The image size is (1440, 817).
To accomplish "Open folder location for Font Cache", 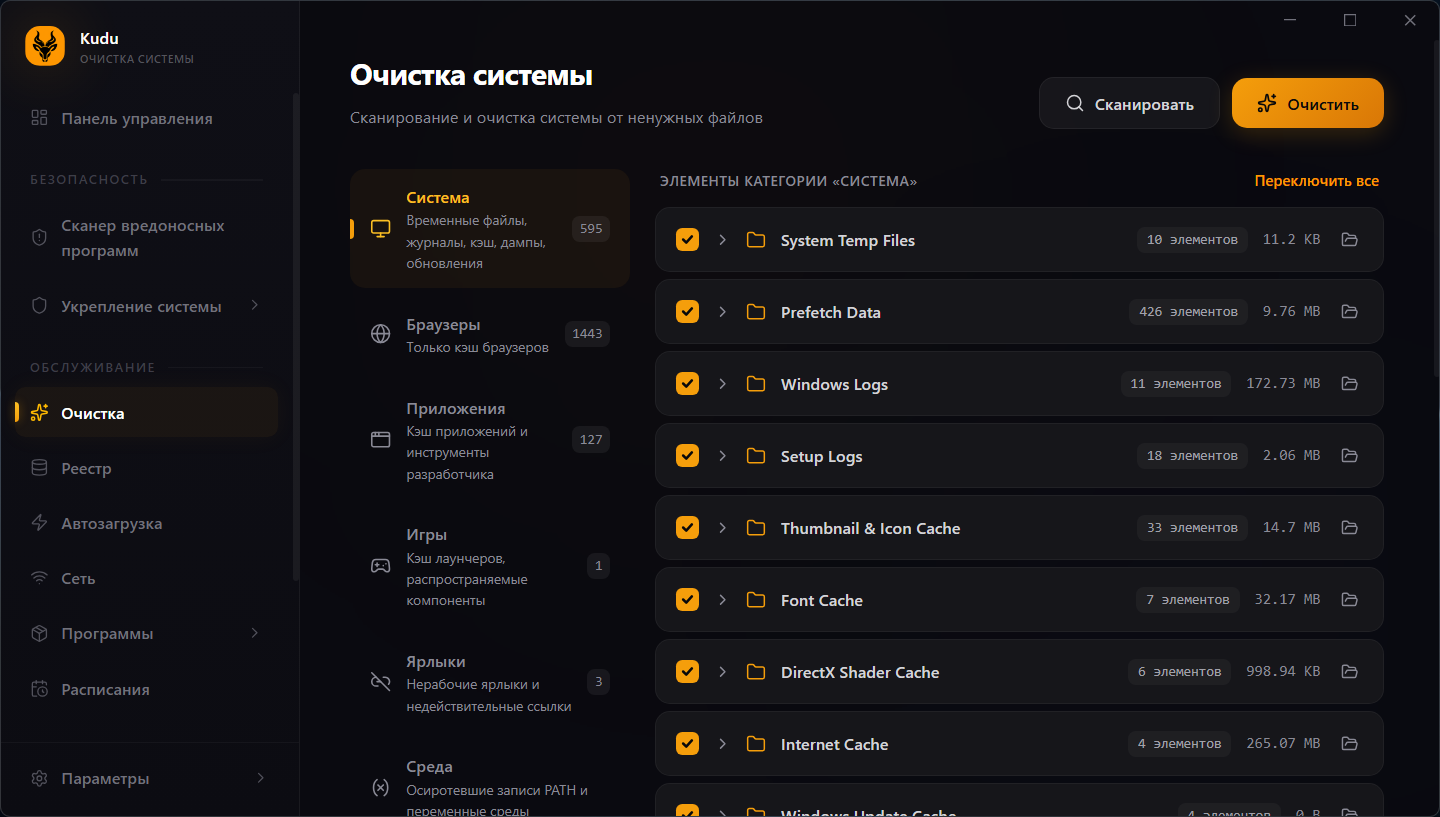I will click(x=1349, y=600).
